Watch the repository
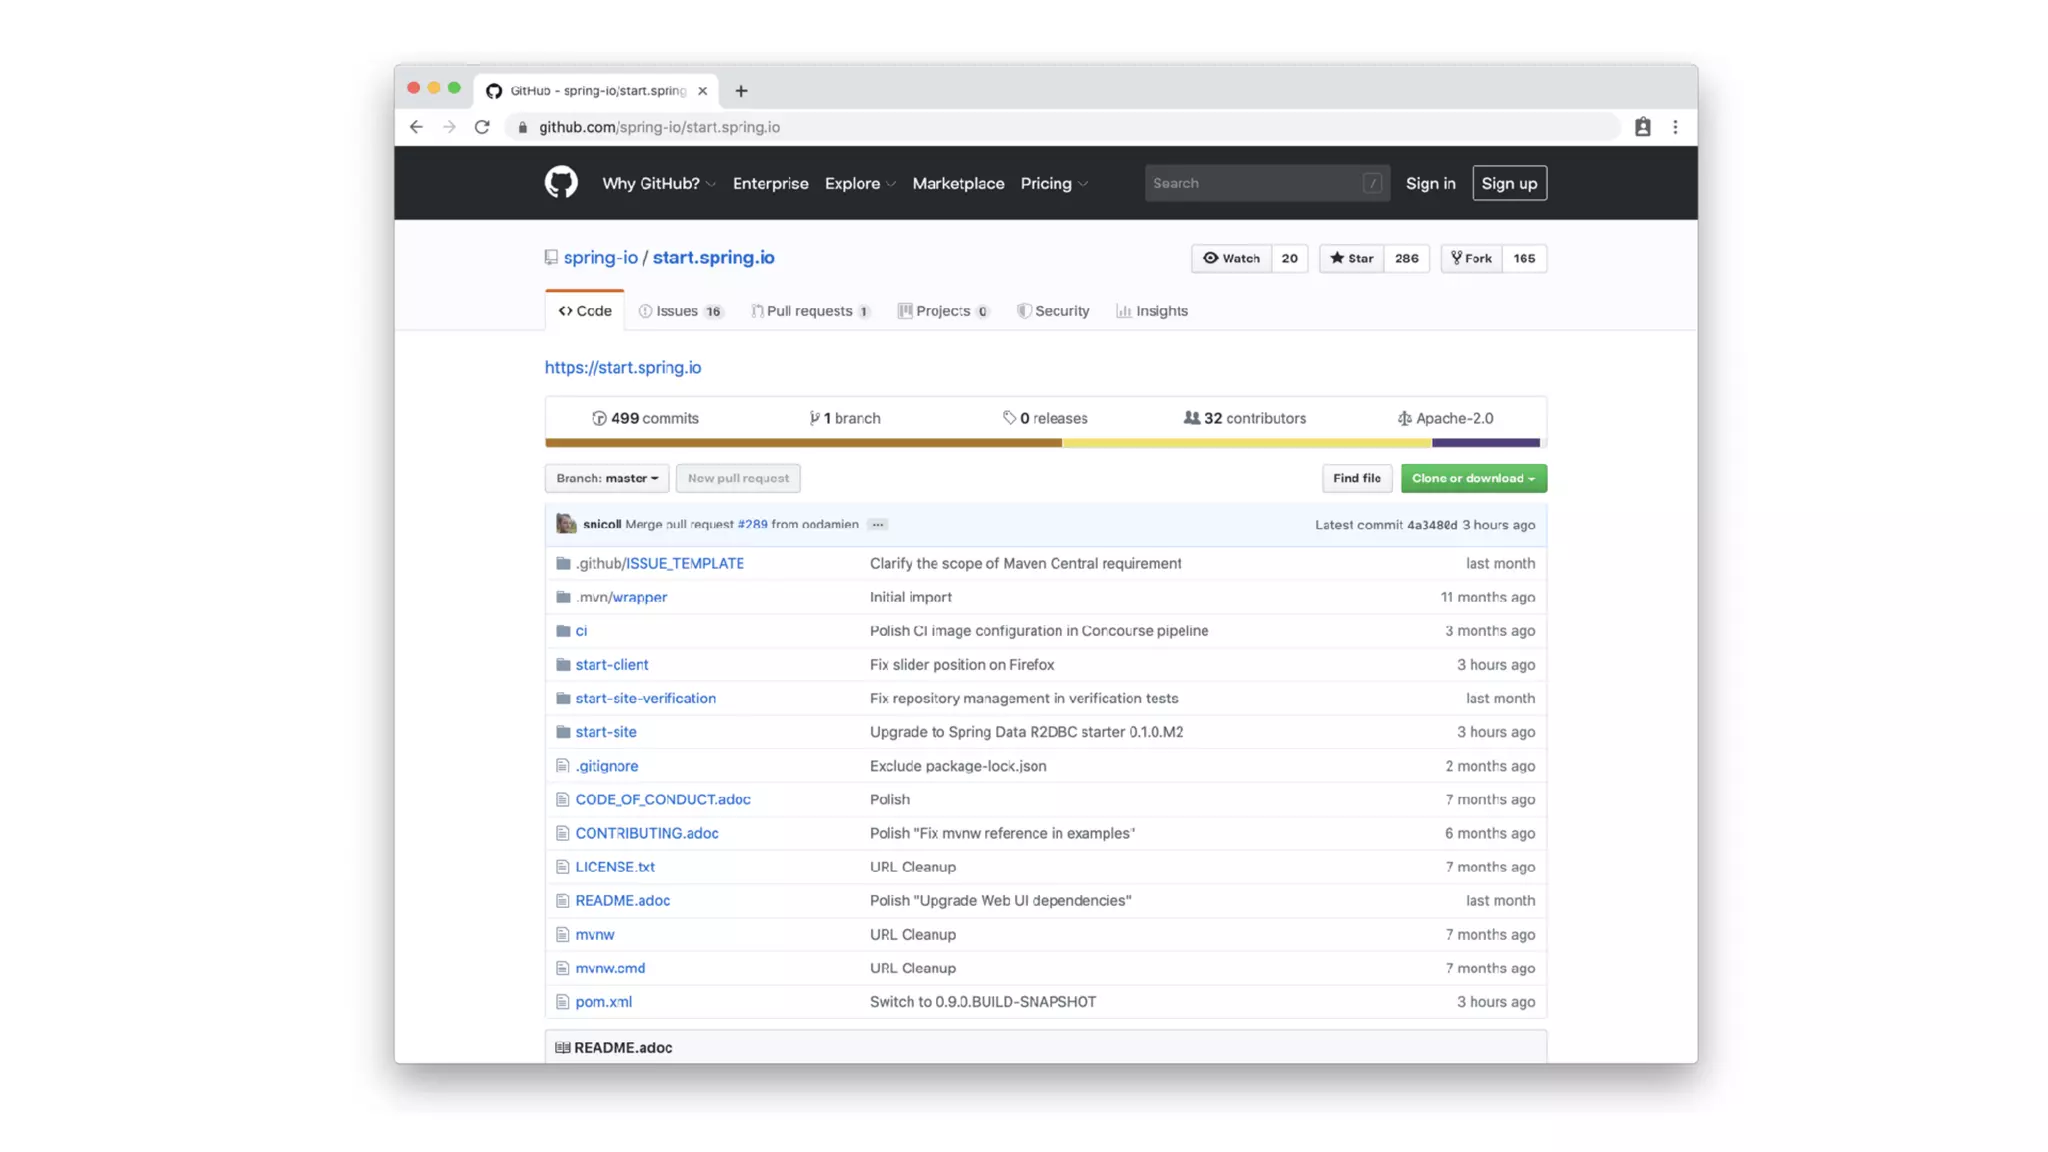 [1231, 258]
